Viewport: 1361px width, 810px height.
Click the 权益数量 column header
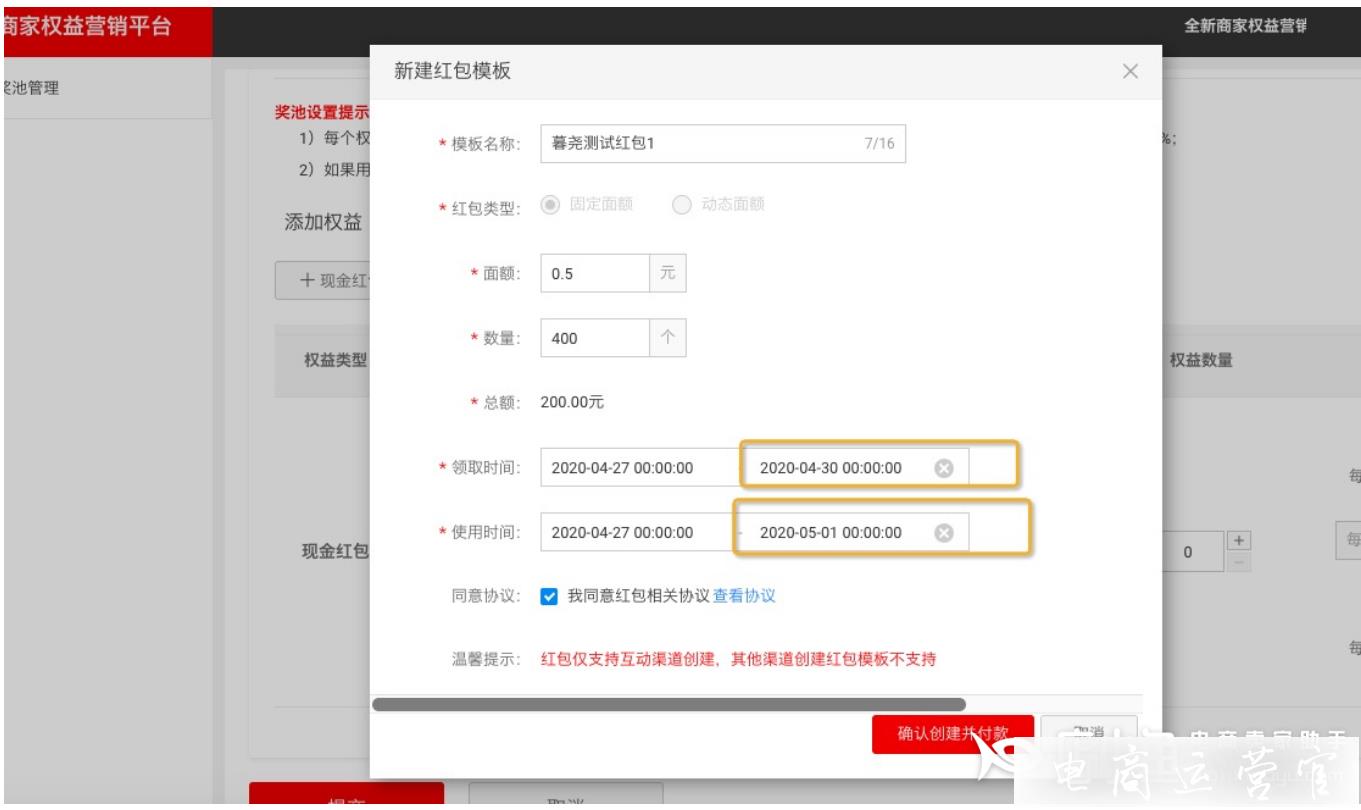point(1200,361)
